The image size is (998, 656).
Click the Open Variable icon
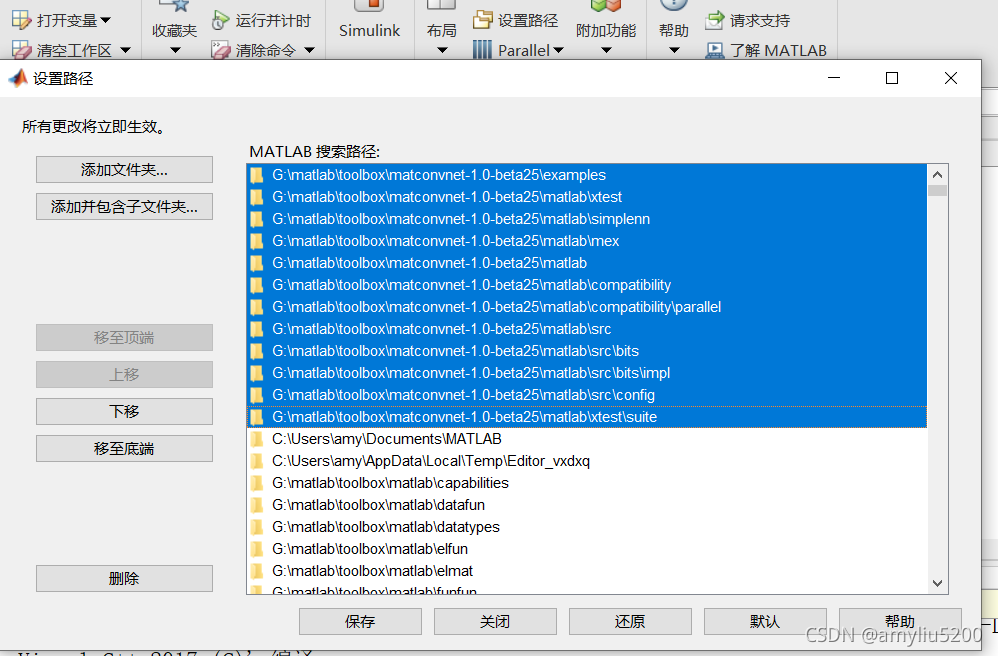click(x=21, y=20)
